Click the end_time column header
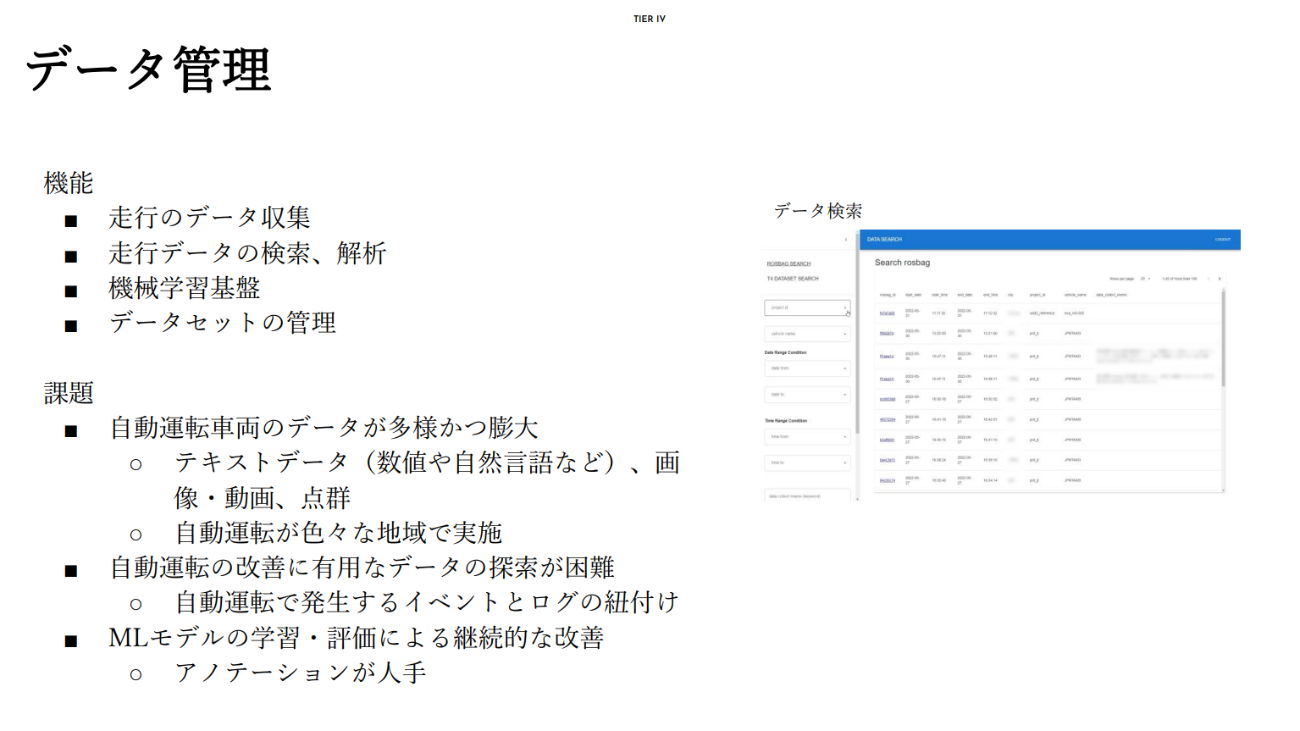 (991, 295)
